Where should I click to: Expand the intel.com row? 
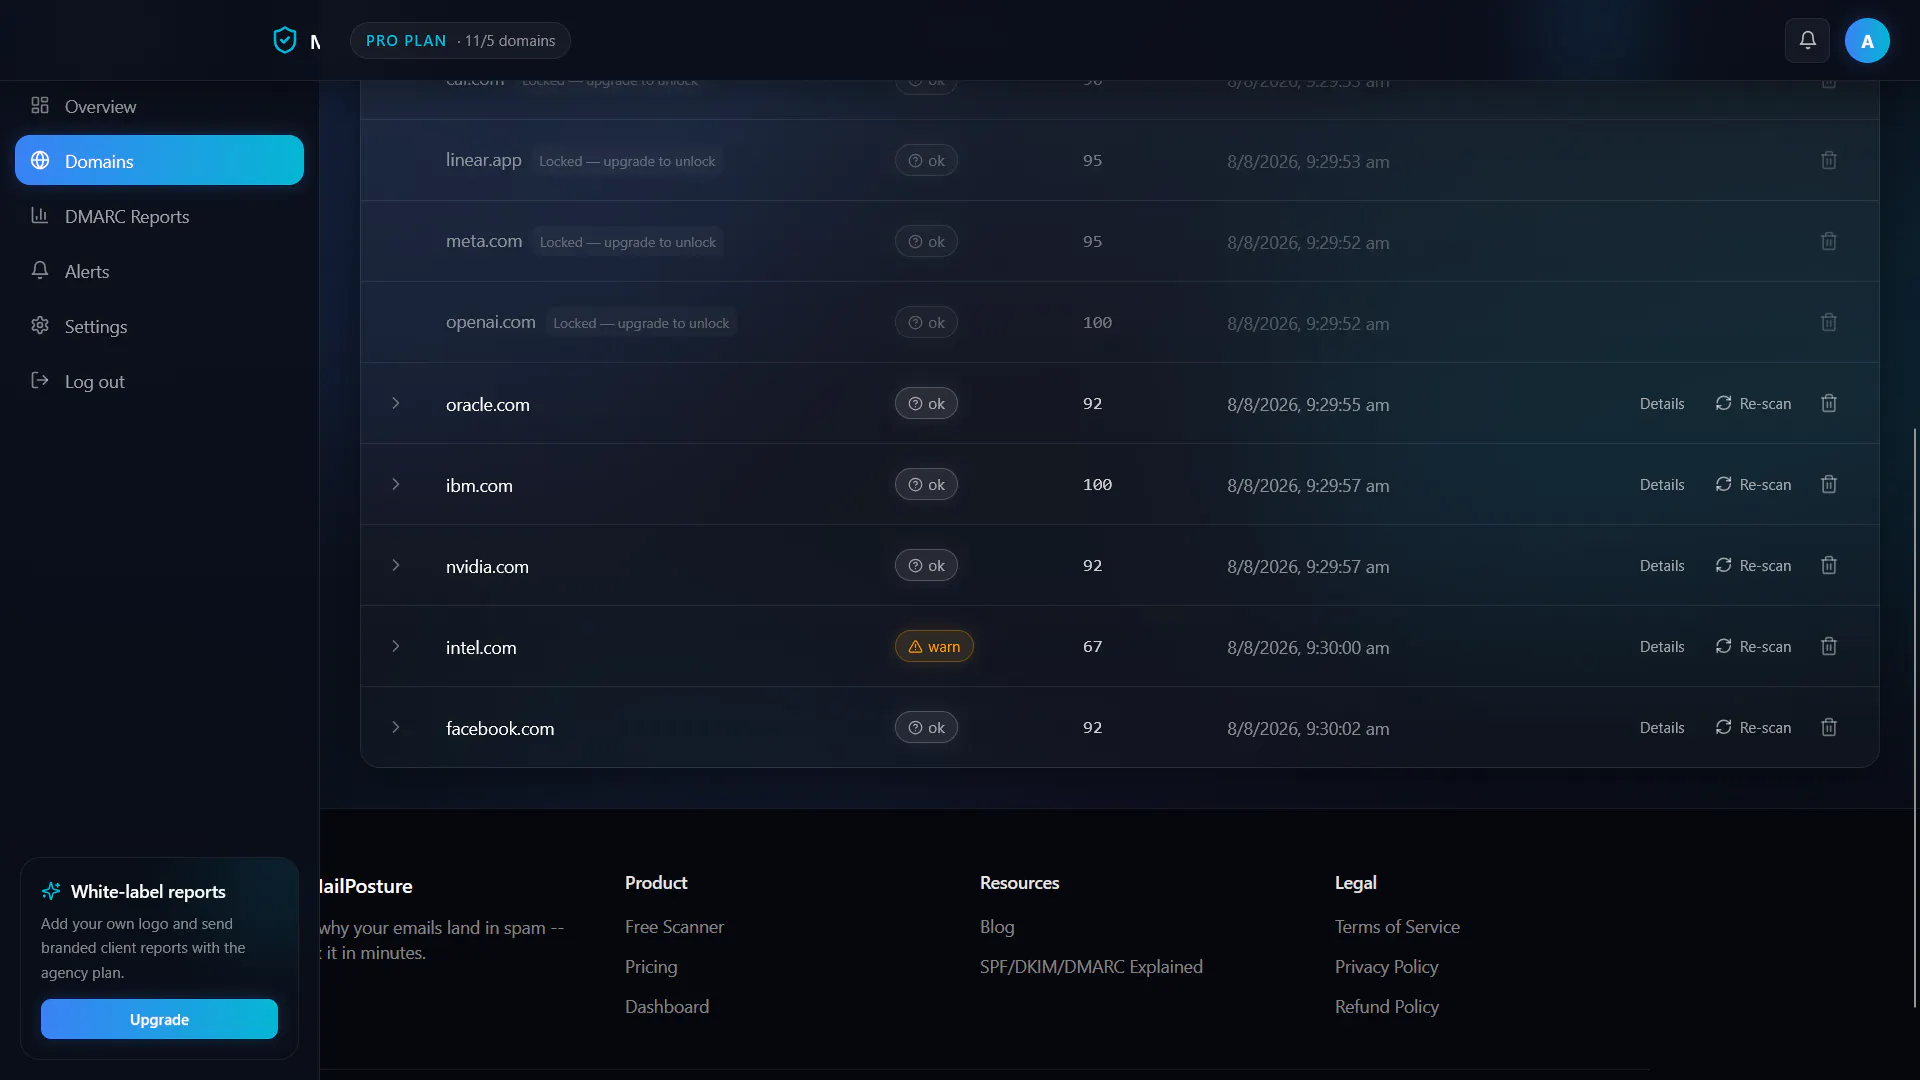[396, 646]
